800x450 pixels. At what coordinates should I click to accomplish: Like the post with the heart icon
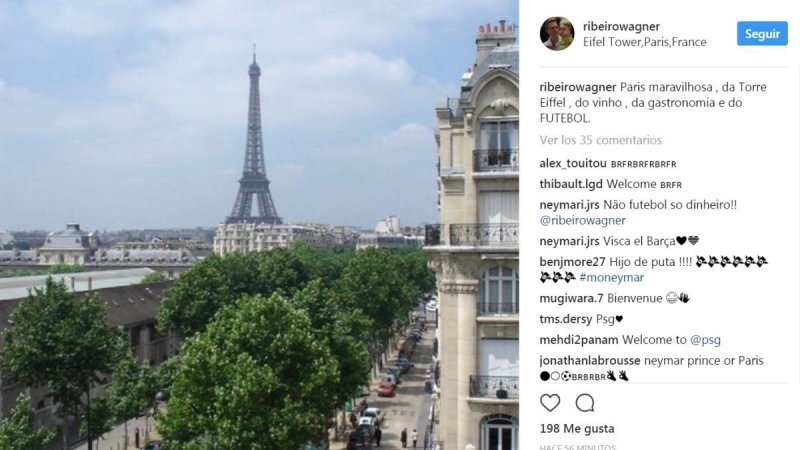point(550,403)
